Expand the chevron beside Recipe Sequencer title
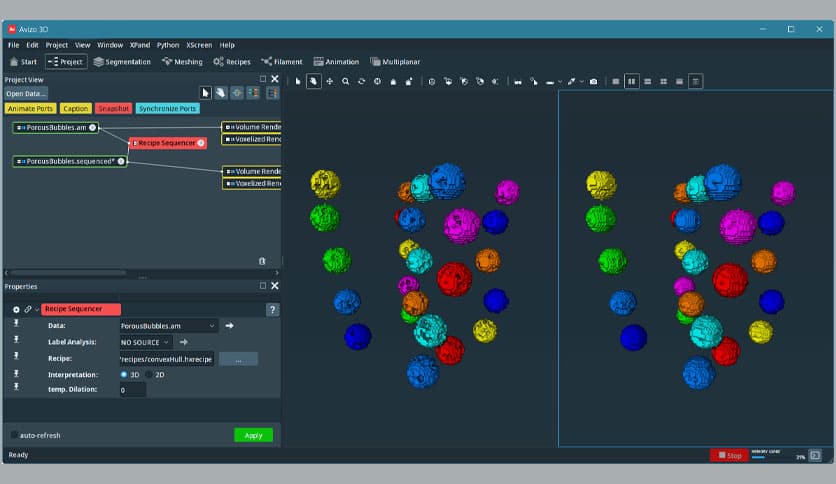The width and height of the screenshot is (836, 484). point(37,310)
